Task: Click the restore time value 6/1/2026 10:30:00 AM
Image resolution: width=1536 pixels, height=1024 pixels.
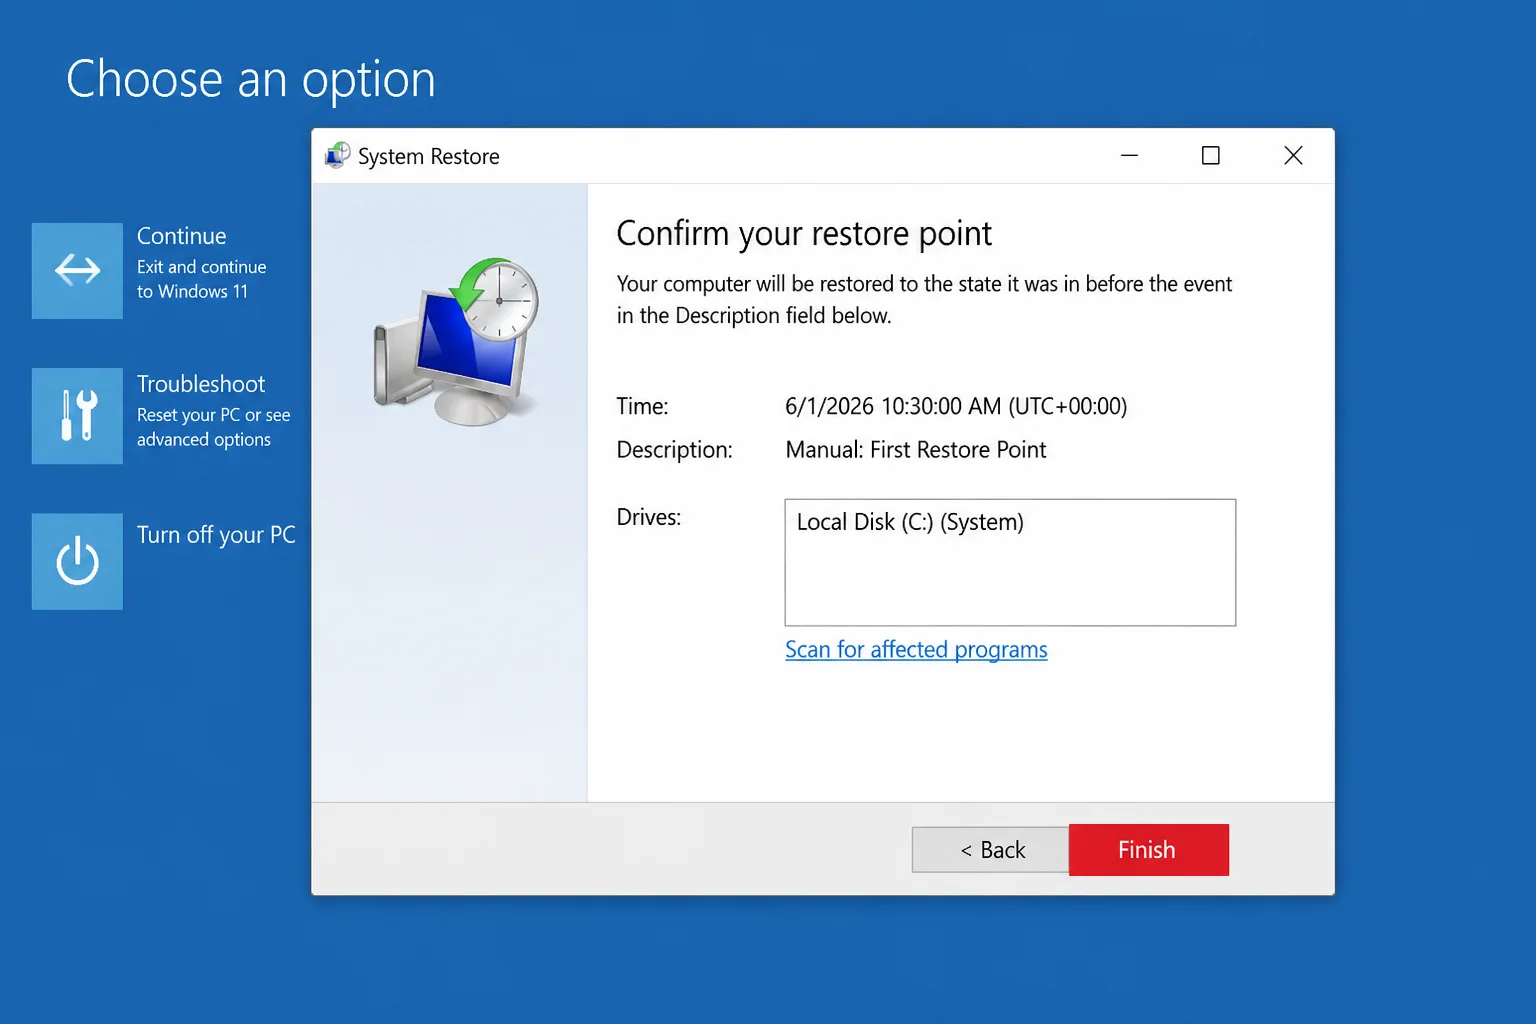Action: [956, 406]
